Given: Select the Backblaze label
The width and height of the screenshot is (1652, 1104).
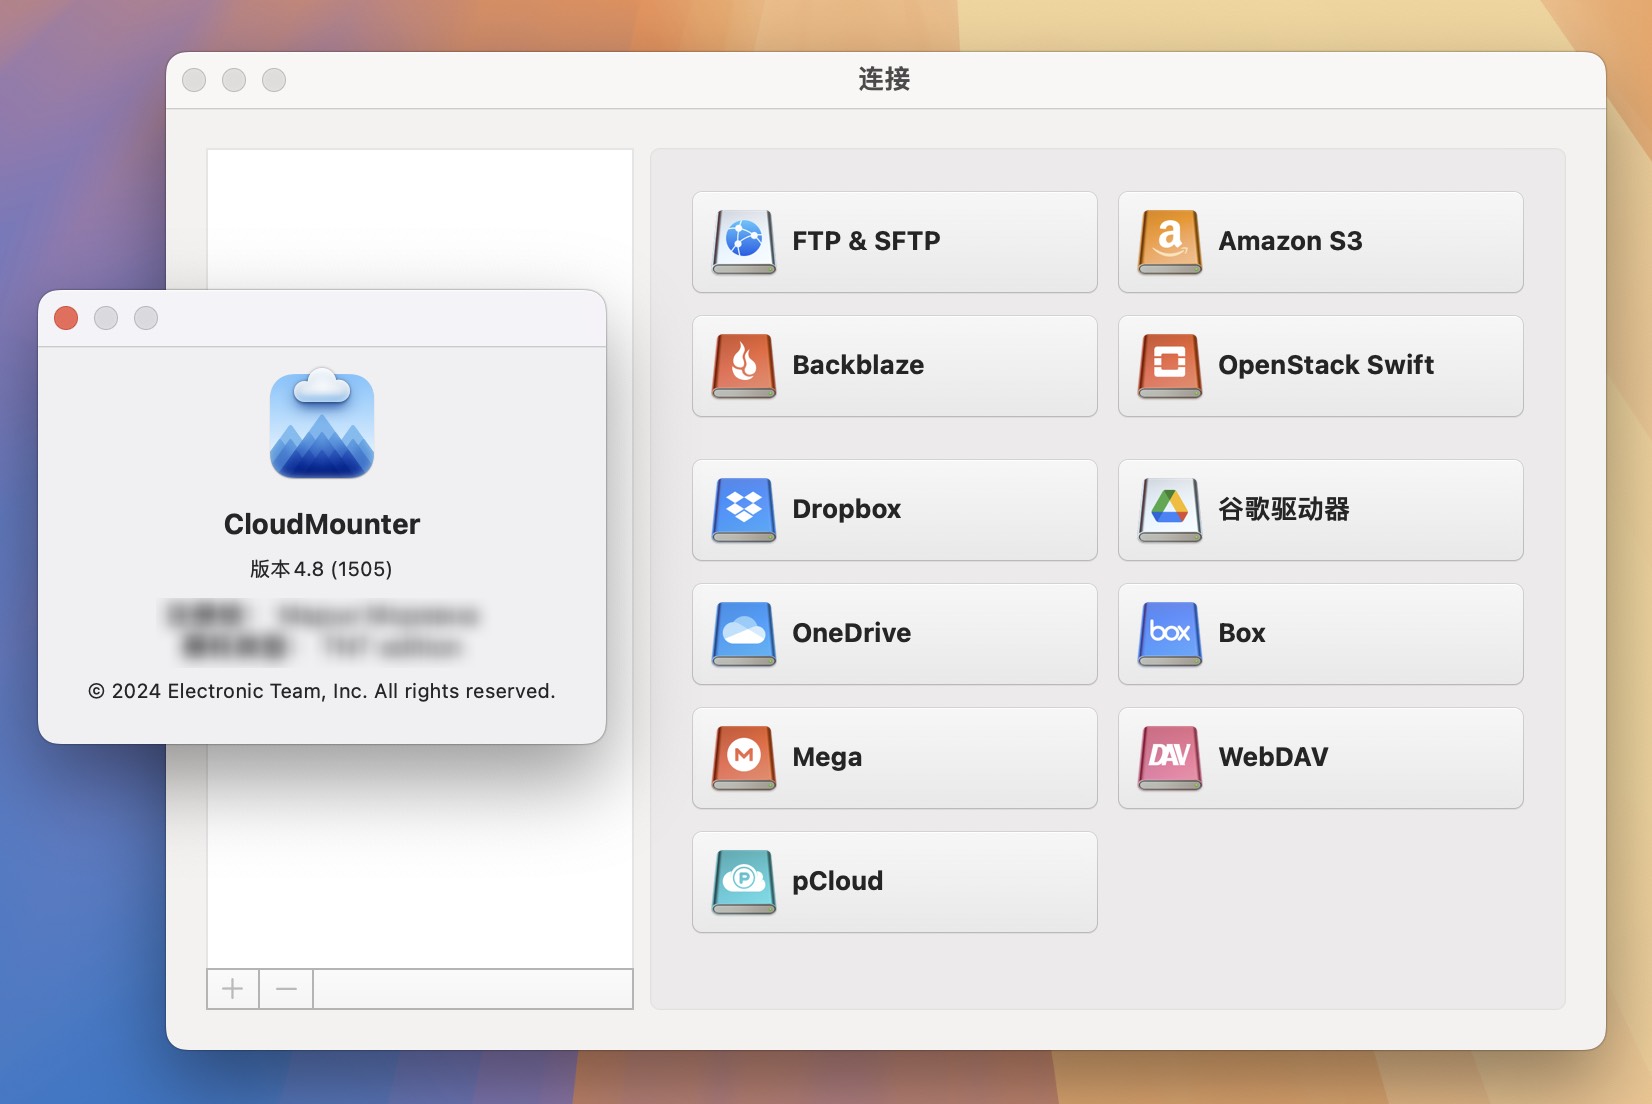Looking at the screenshot, I should pyautogui.click(x=858, y=365).
